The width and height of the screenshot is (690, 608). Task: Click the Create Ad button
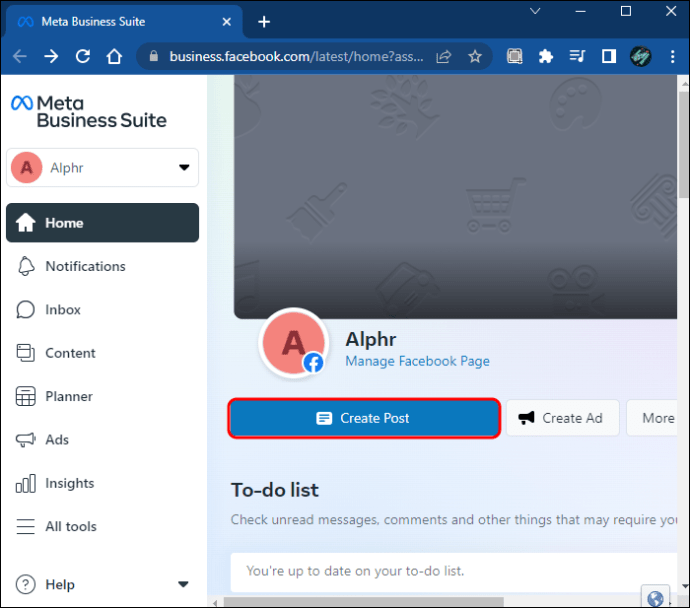coord(563,418)
